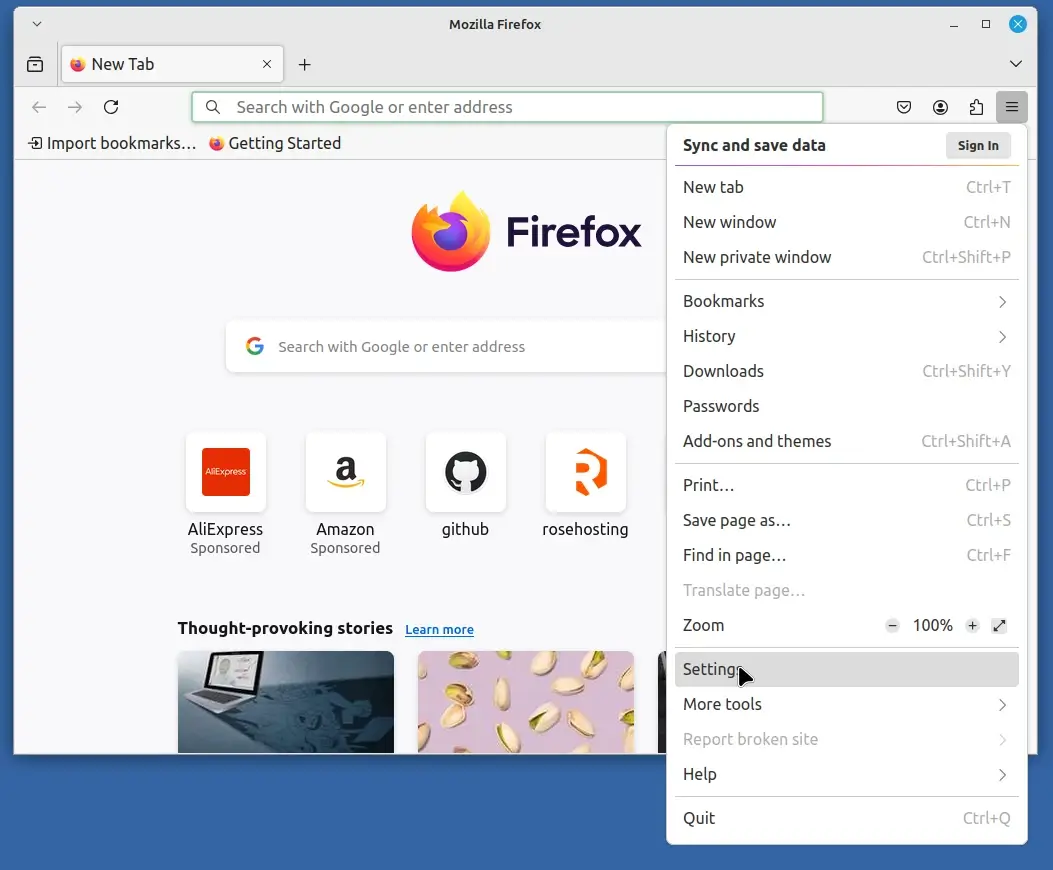The width and height of the screenshot is (1053, 870).
Task: Open Firefox View icon left of tabs
Action: click(35, 64)
